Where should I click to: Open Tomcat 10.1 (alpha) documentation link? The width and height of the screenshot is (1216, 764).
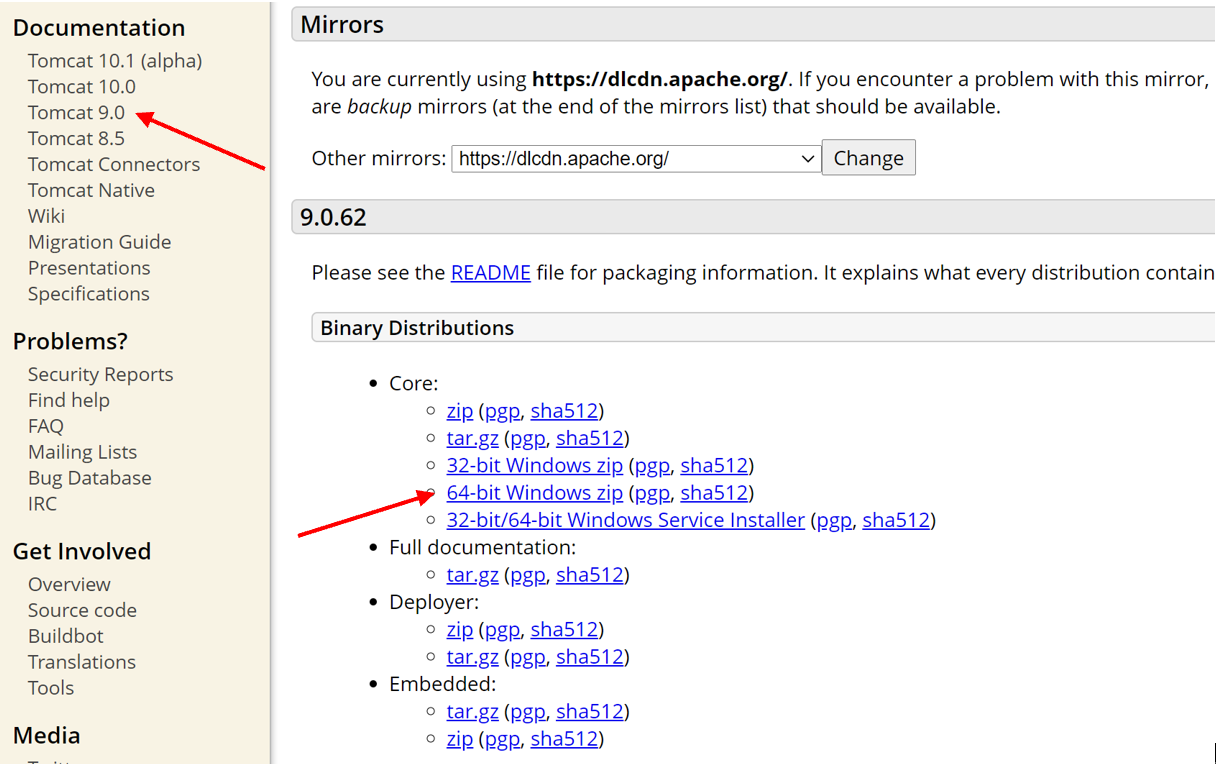tap(115, 61)
